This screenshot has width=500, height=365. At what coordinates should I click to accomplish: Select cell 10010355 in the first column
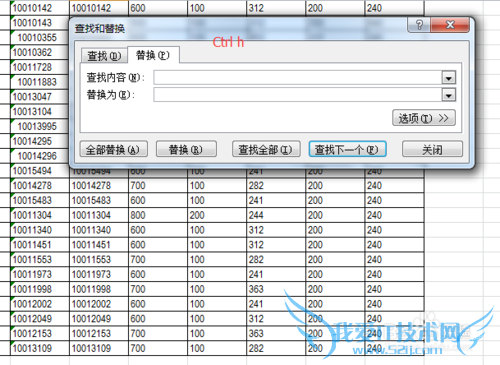click(x=40, y=37)
